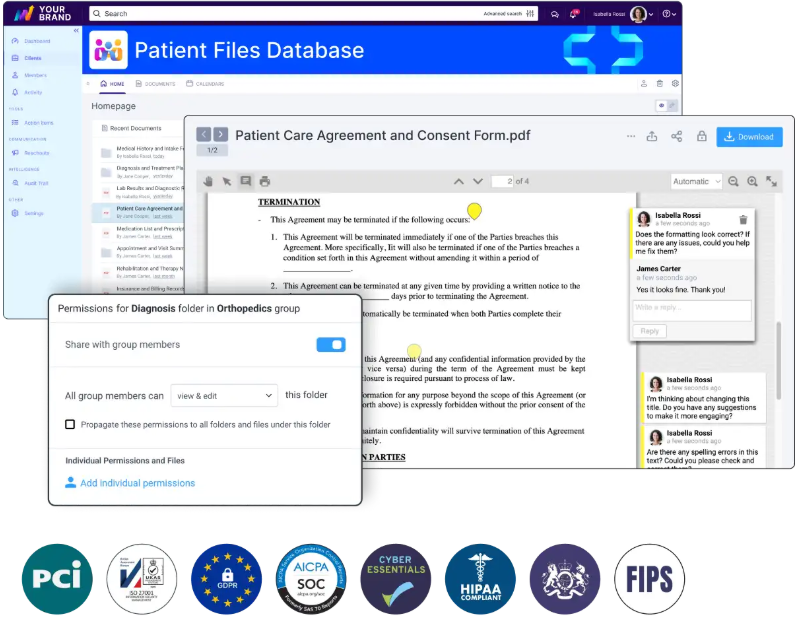
Task: Click the share icon for the PDF file
Action: 677,136
